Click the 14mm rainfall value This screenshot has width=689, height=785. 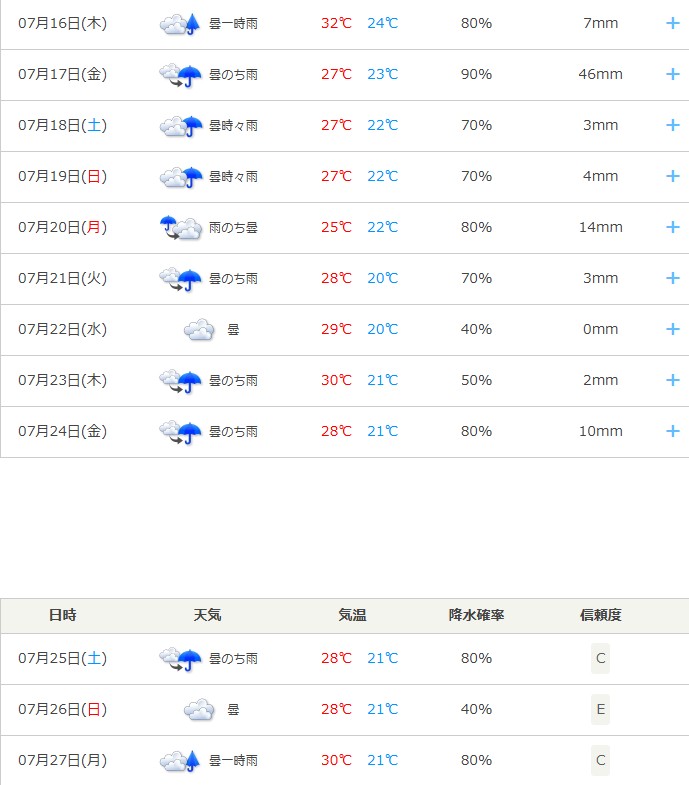pos(600,227)
